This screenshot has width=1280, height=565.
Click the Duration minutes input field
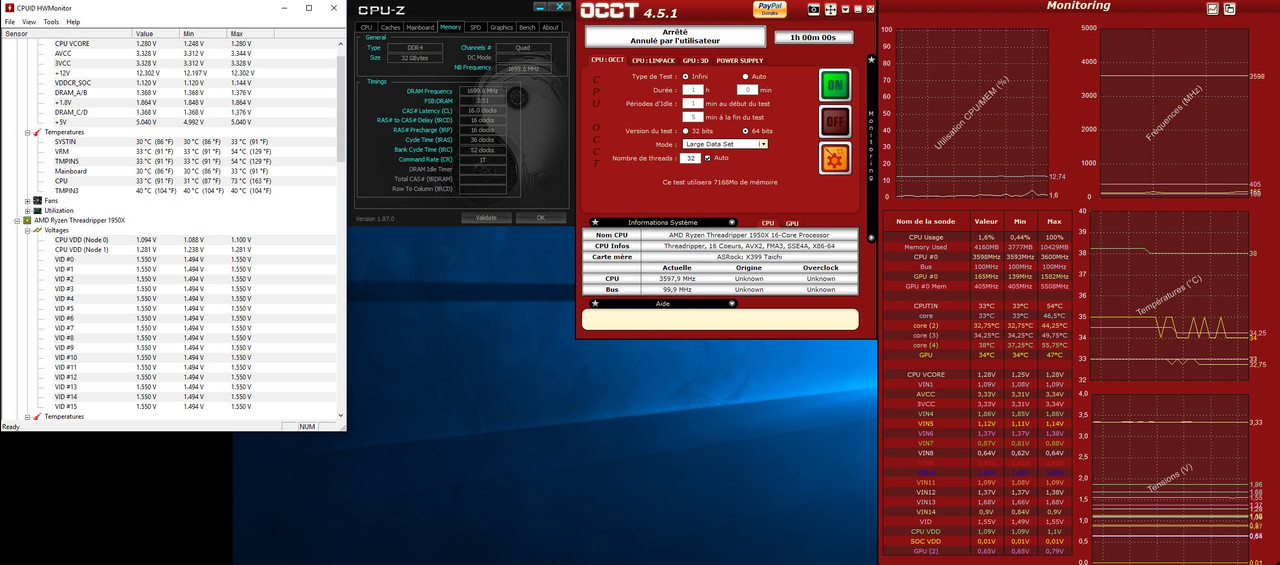click(x=749, y=90)
